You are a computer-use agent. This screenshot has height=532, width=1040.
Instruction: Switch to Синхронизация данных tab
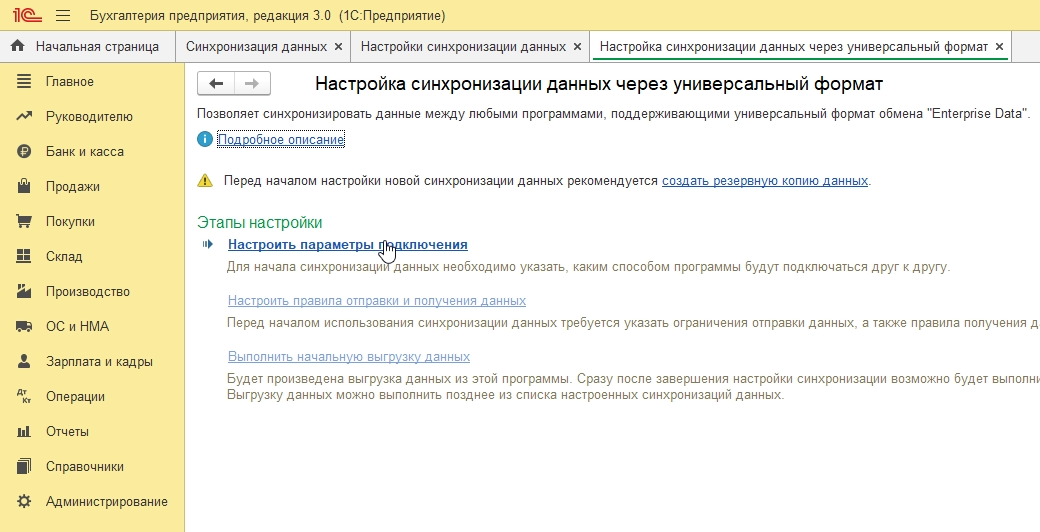[256, 47]
